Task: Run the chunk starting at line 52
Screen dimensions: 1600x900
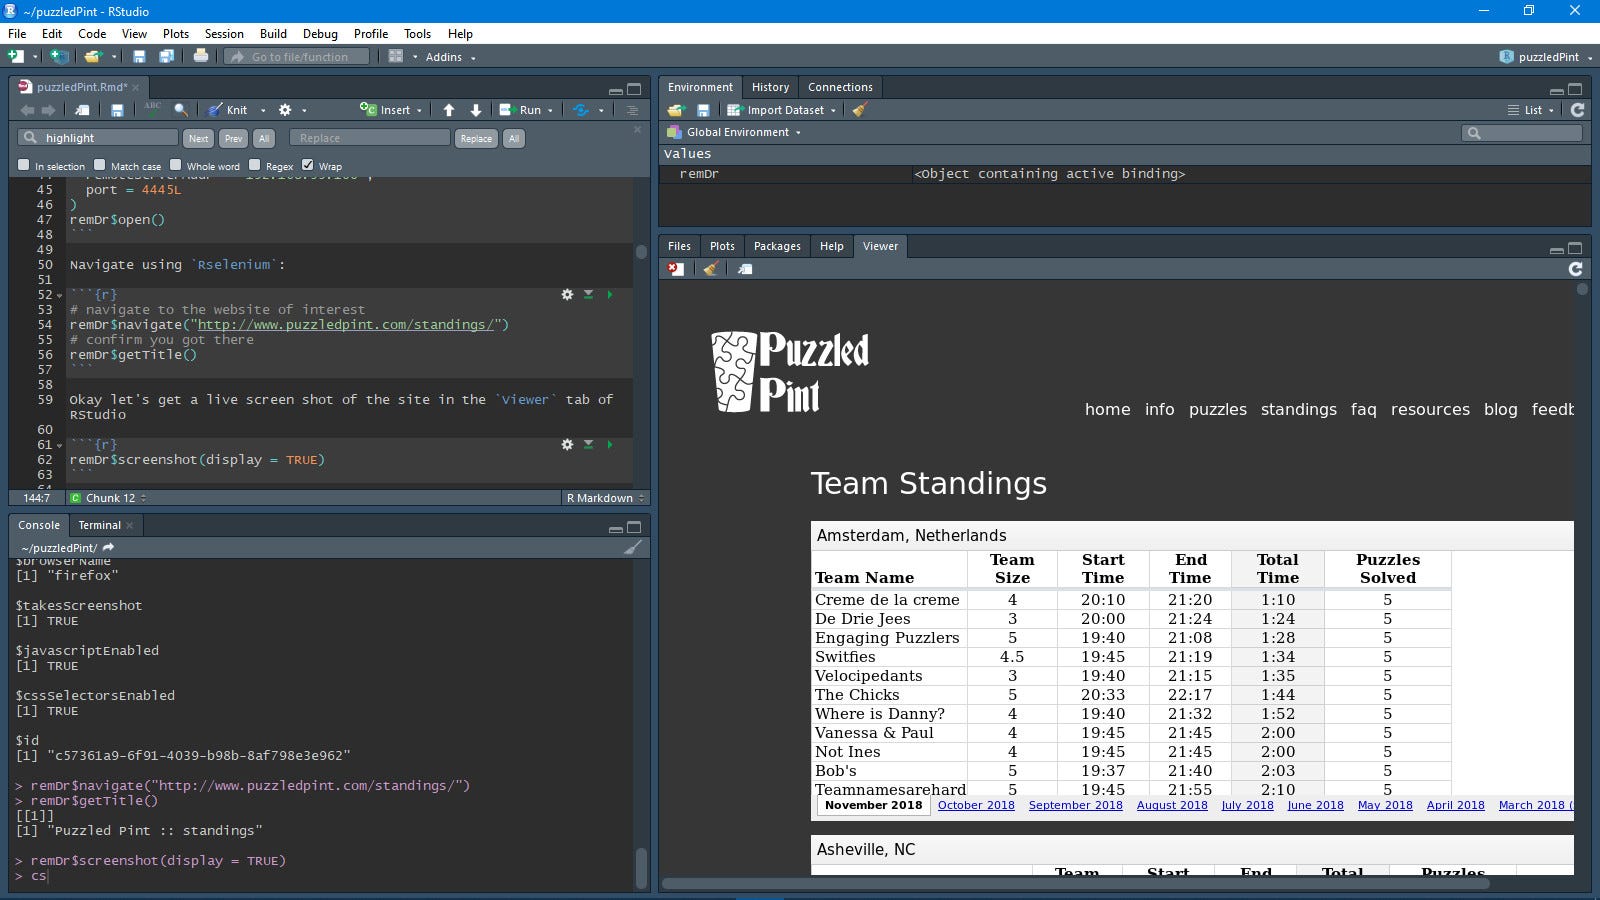Action: pyautogui.click(x=610, y=295)
